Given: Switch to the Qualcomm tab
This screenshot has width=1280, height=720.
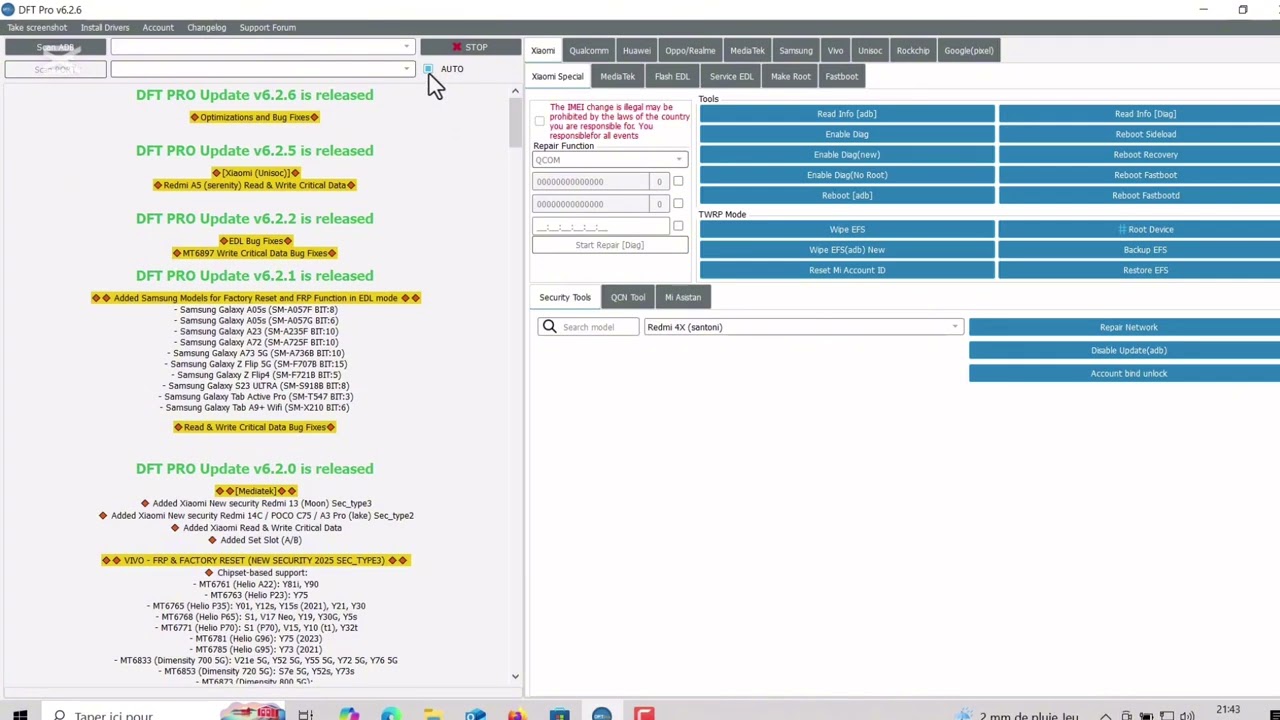Looking at the screenshot, I should click(589, 50).
